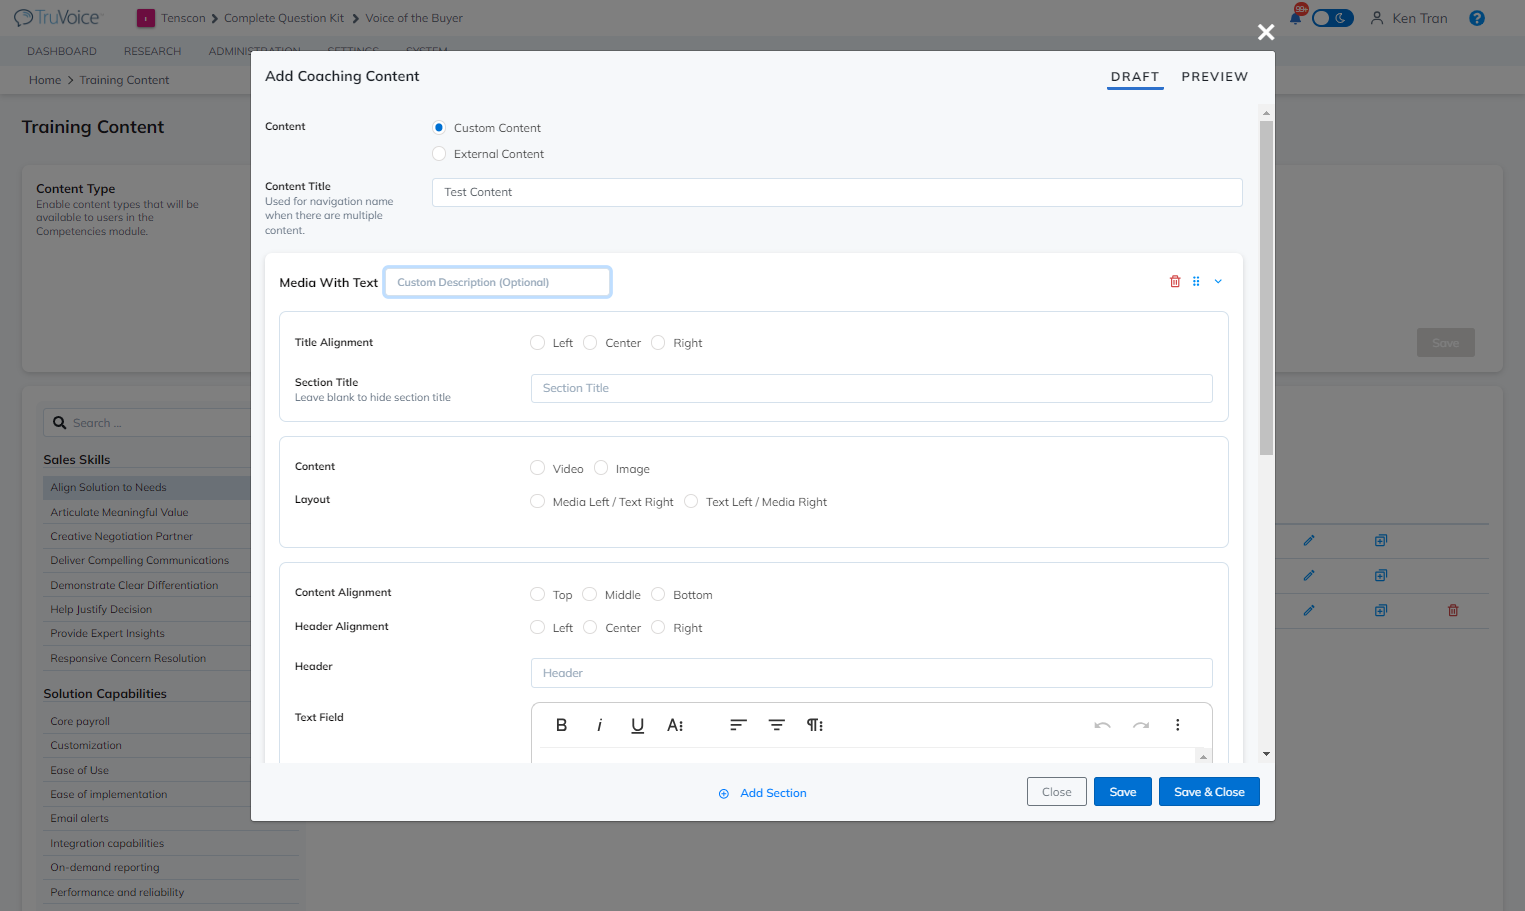Select Video as the content media type
The height and width of the screenshot is (911, 1525).
pos(538,468)
